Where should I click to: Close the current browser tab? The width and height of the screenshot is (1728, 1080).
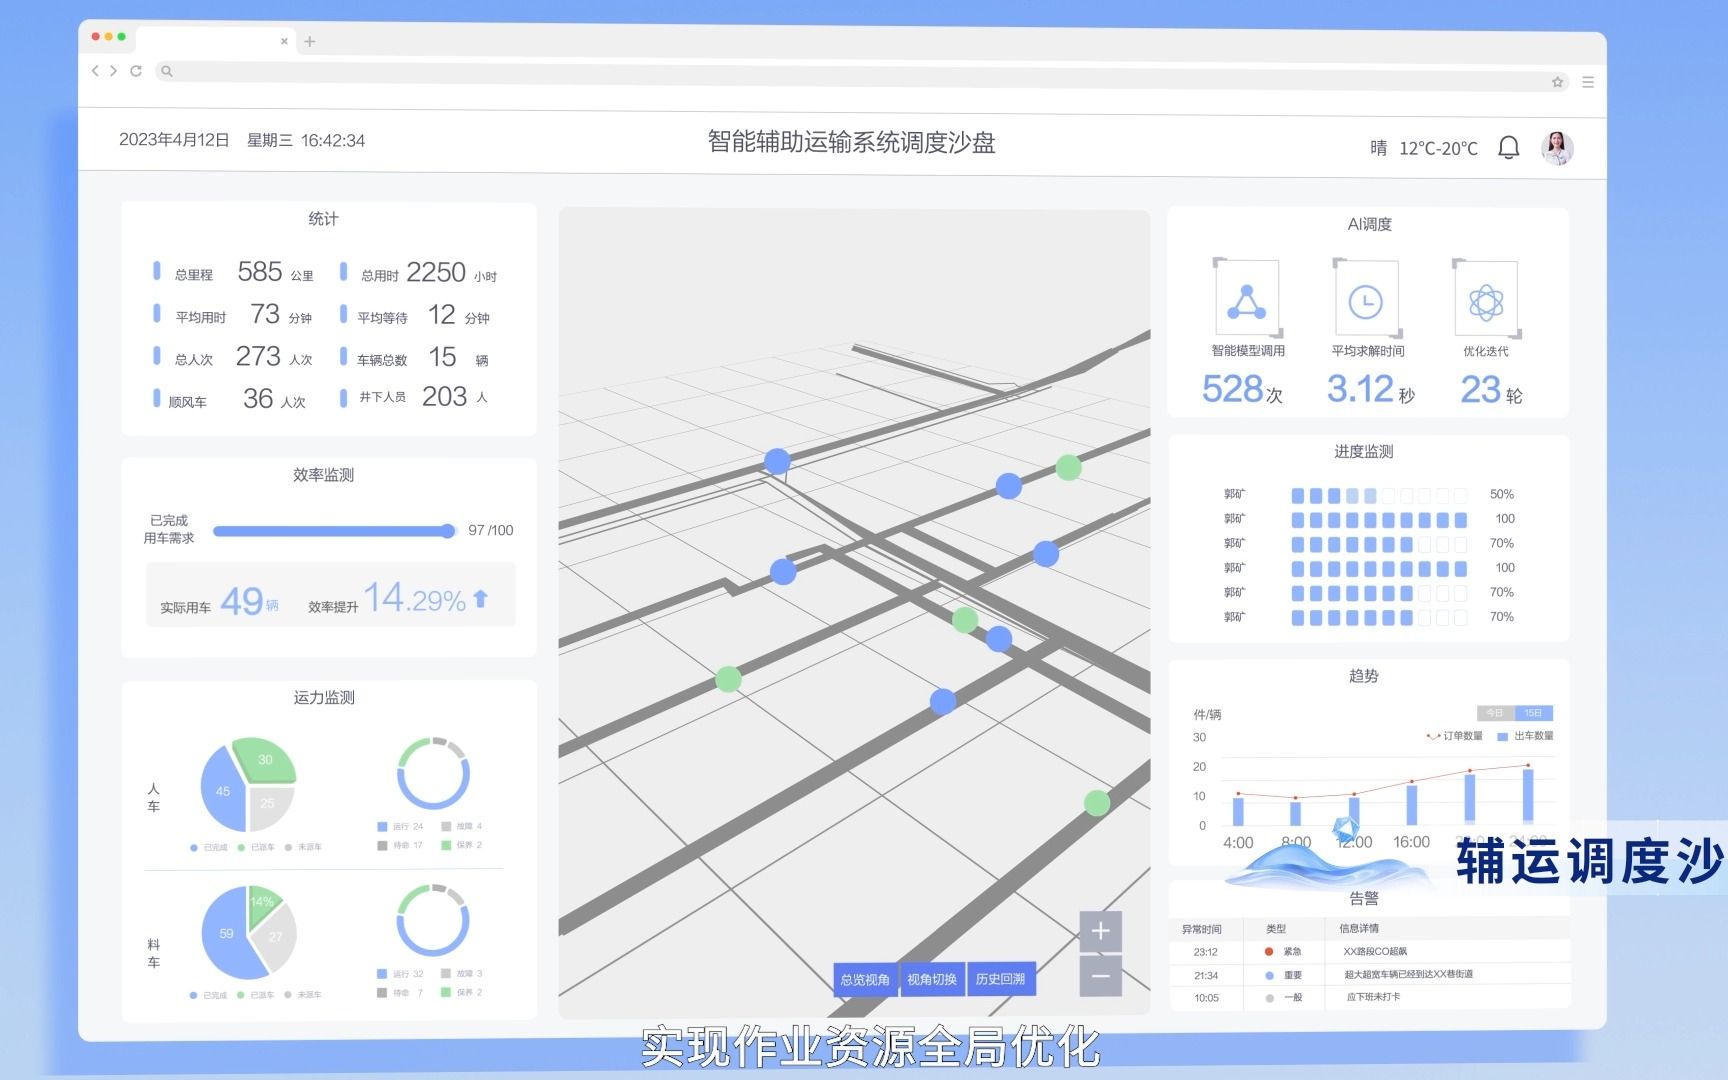[284, 41]
